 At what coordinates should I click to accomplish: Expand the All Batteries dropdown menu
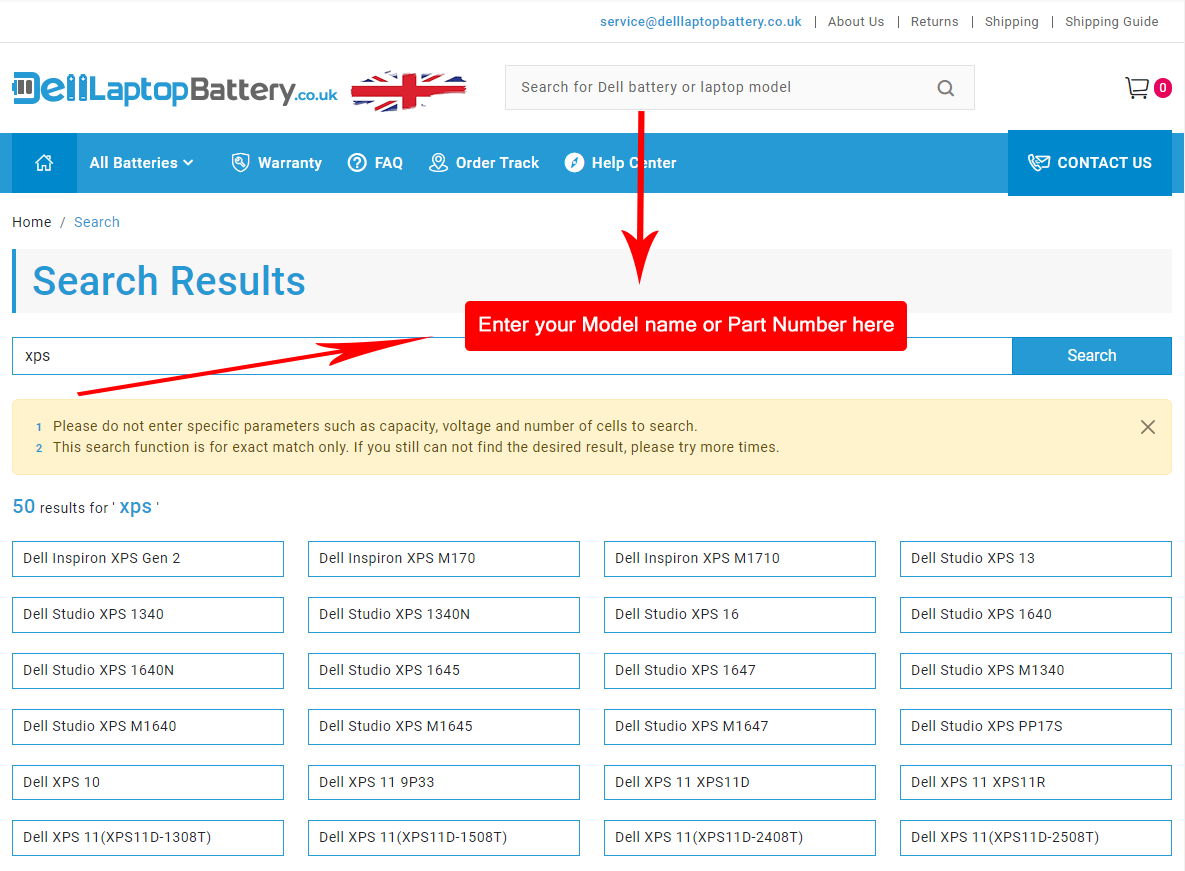(x=141, y=162)
